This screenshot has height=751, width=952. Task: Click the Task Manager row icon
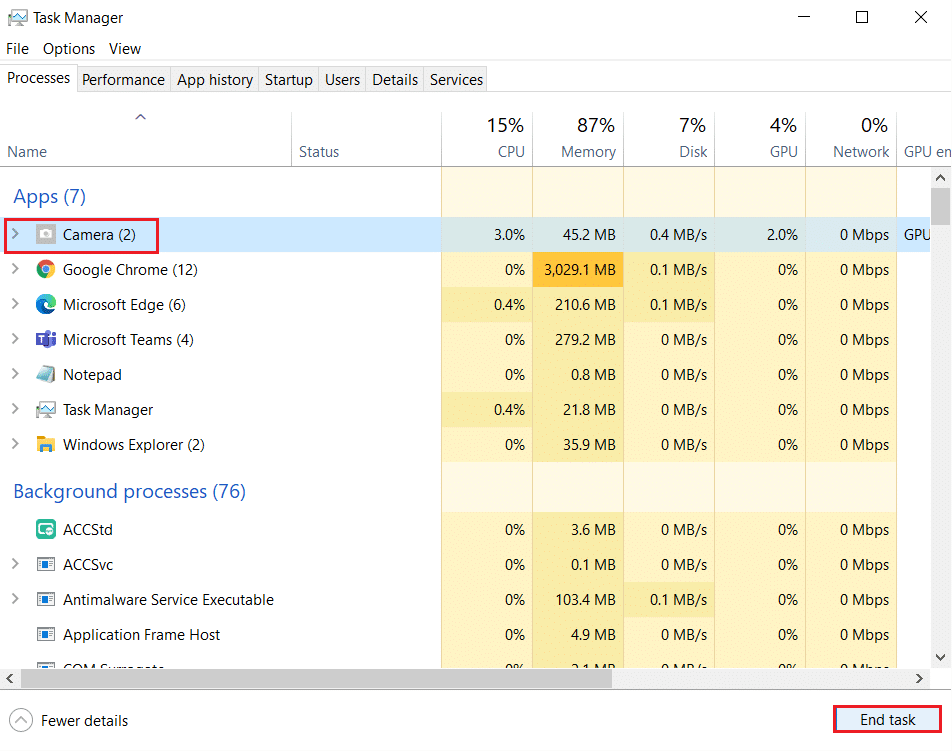(46, 409)
